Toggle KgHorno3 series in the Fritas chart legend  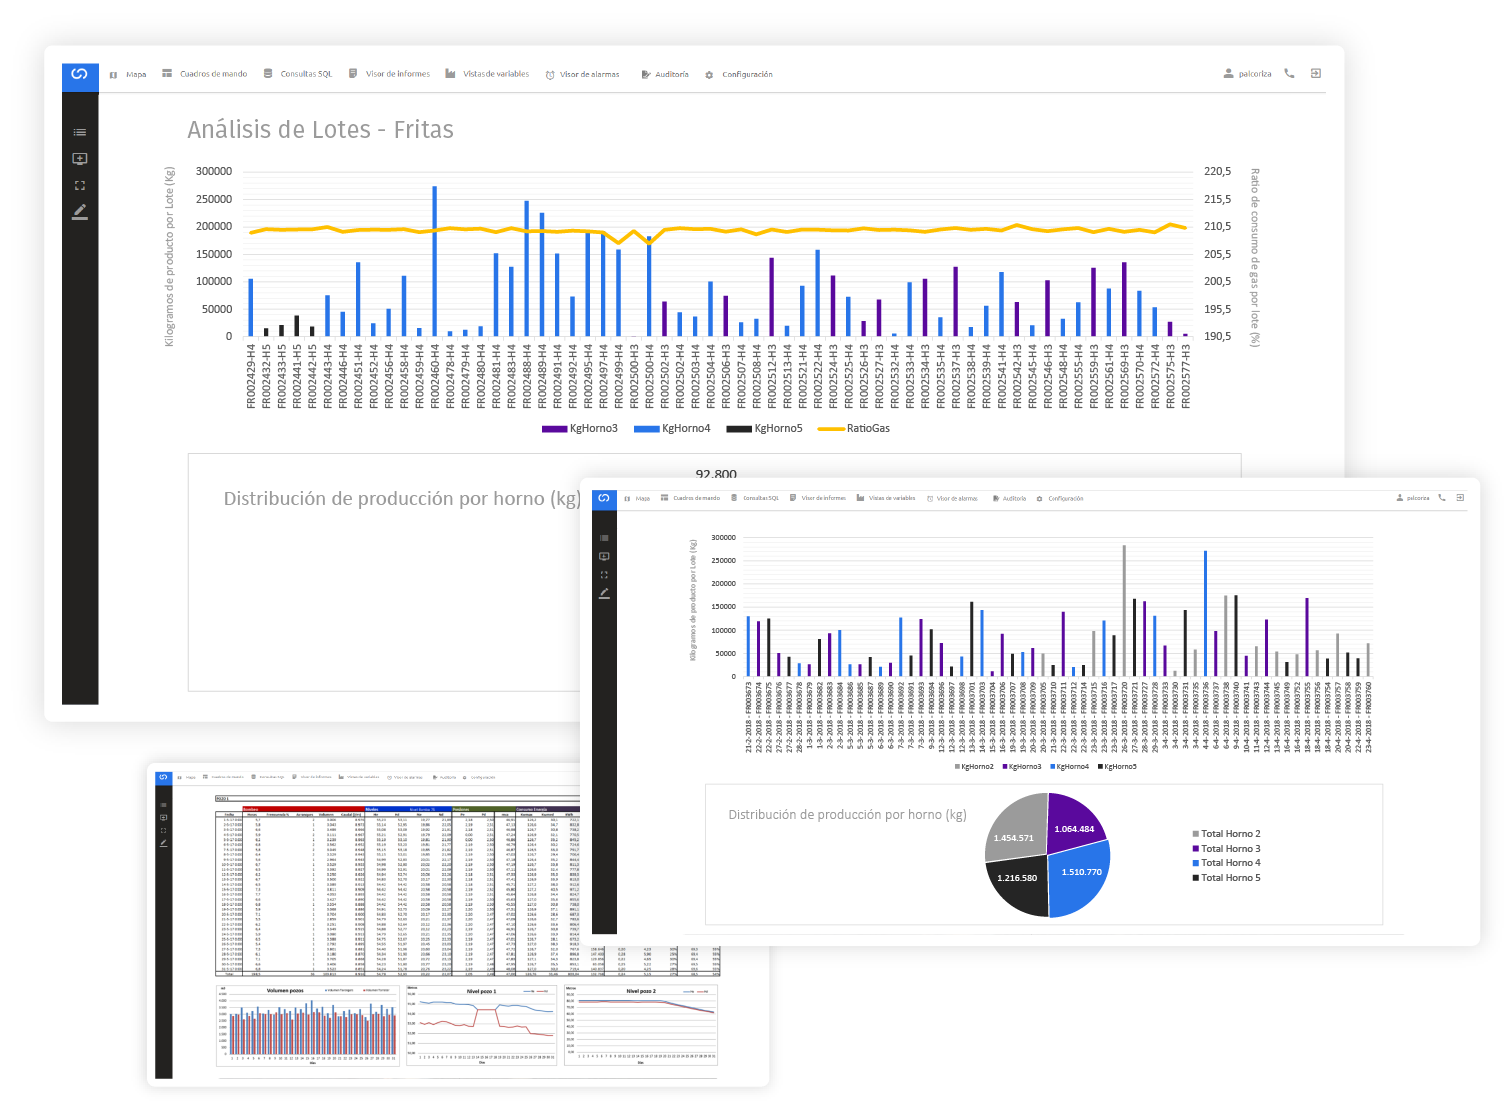click(580, 429)
